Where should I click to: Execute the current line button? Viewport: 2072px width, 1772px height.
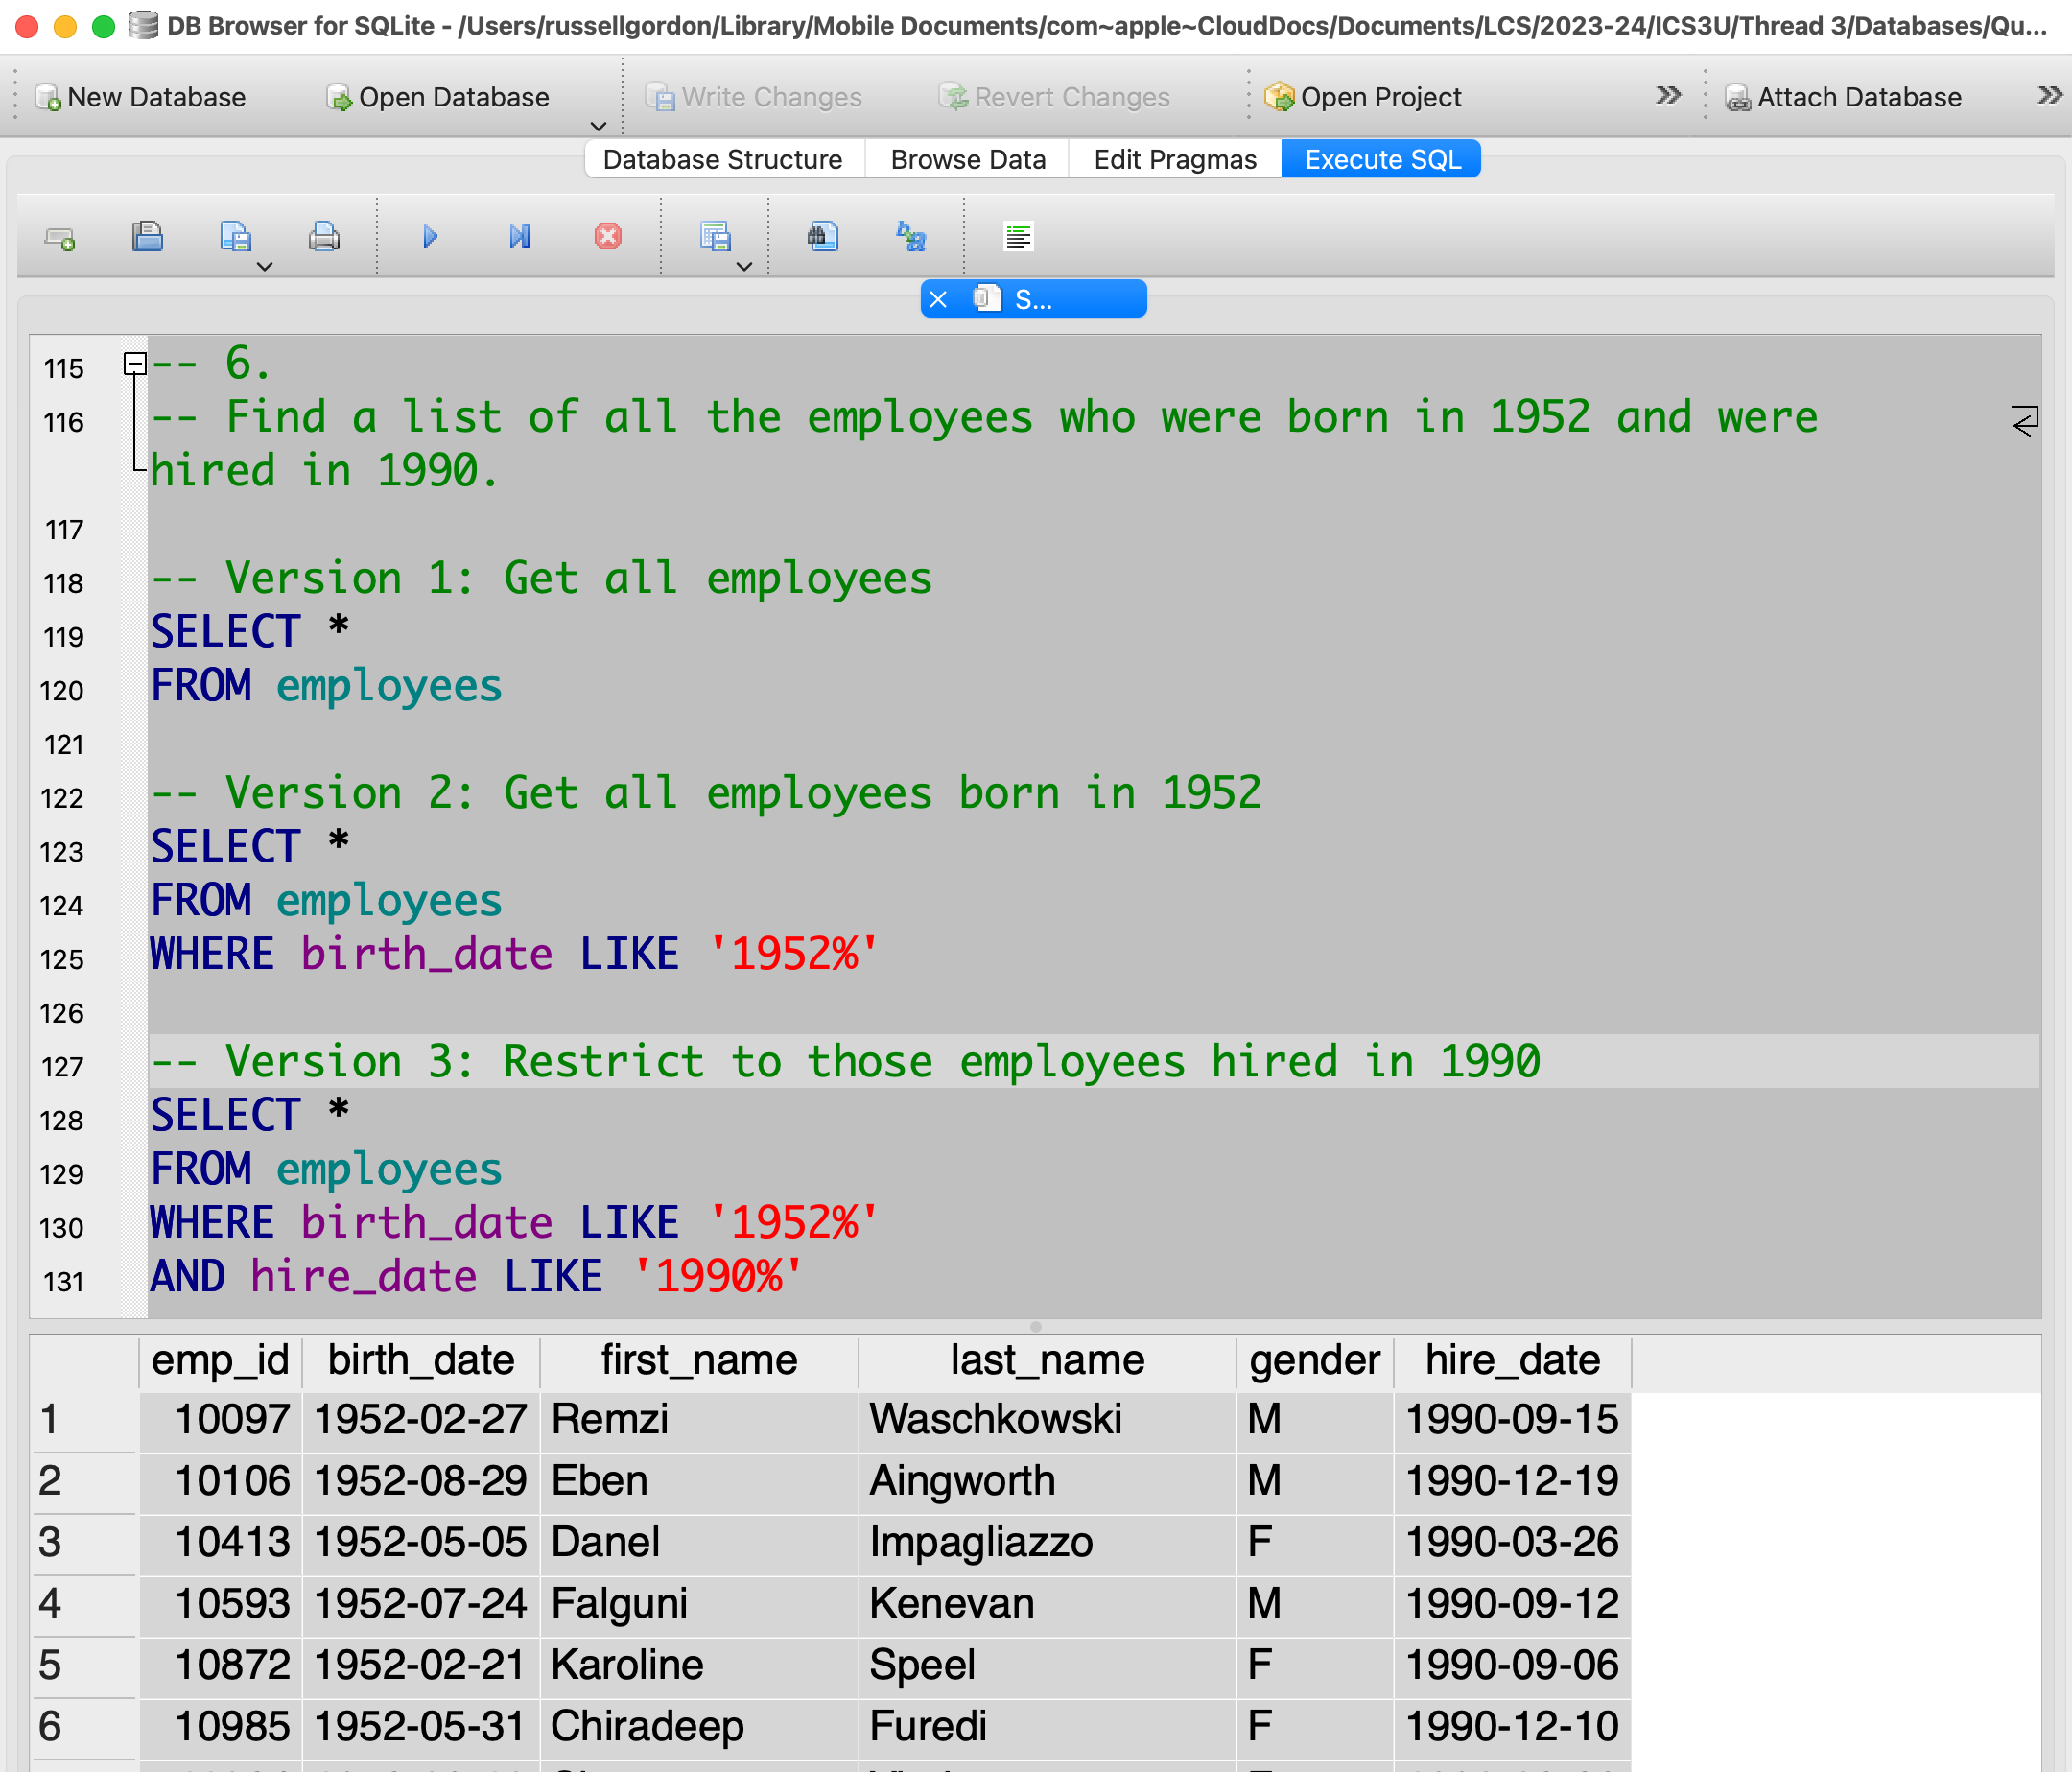point(519,237)
